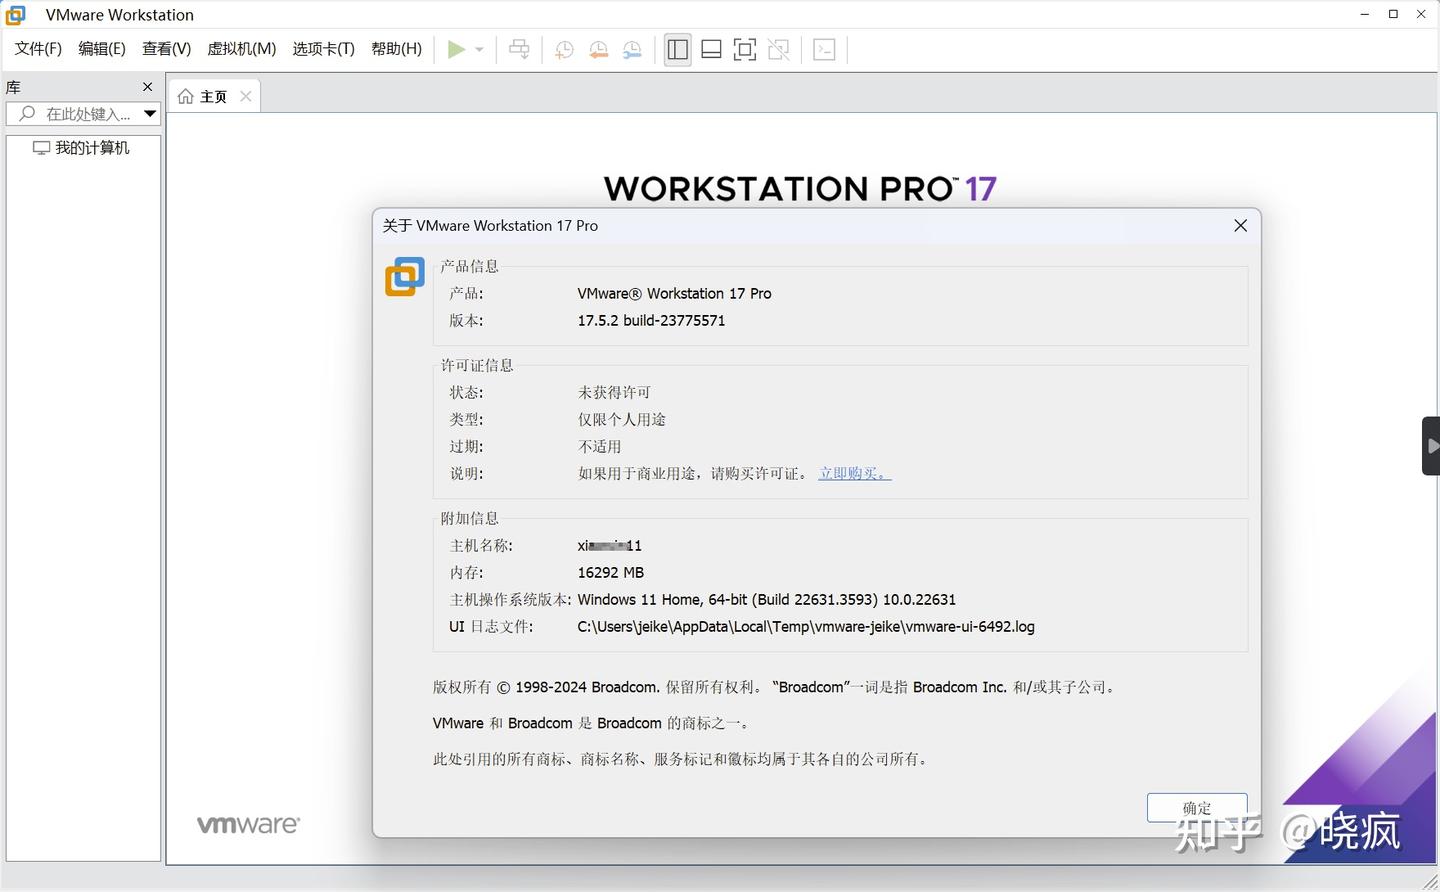Open the power options dropdown arrow
The width and height of the screenshot is (1440, 892).
coord(478,49)
